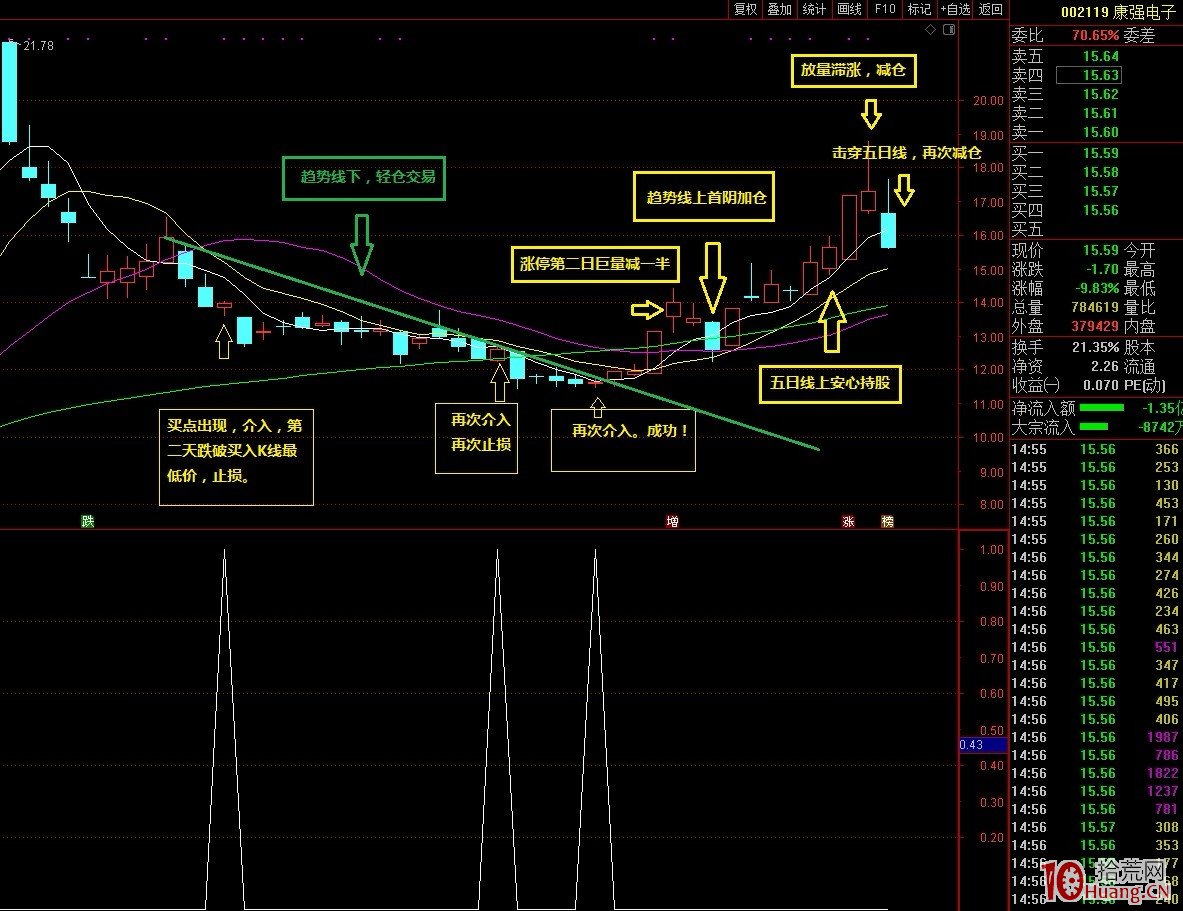Click 外盘 value 379429

(1095, 326)
